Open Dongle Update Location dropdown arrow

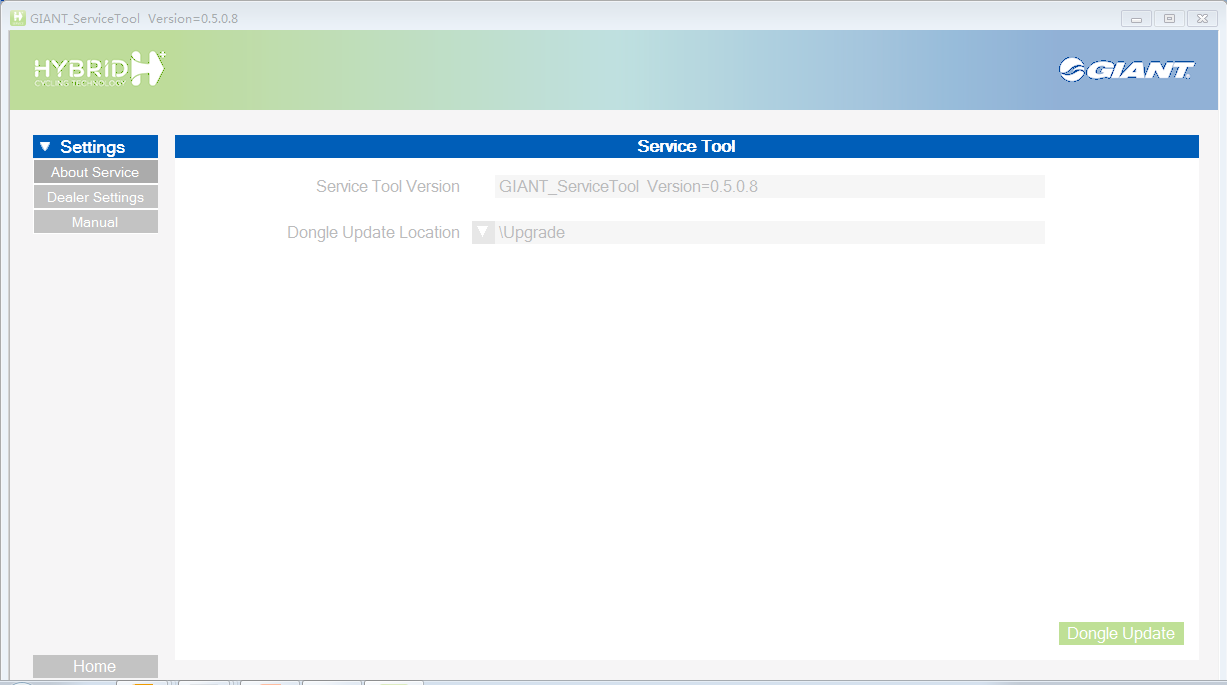coord(483,232)
